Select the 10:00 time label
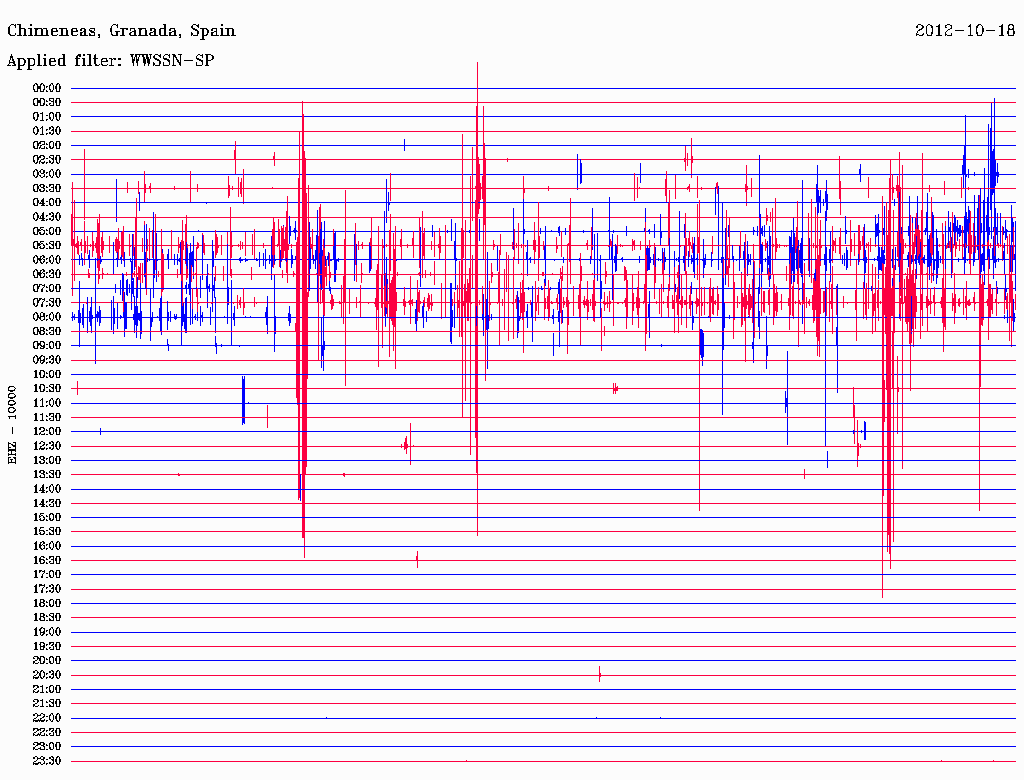 coord(46,374)
